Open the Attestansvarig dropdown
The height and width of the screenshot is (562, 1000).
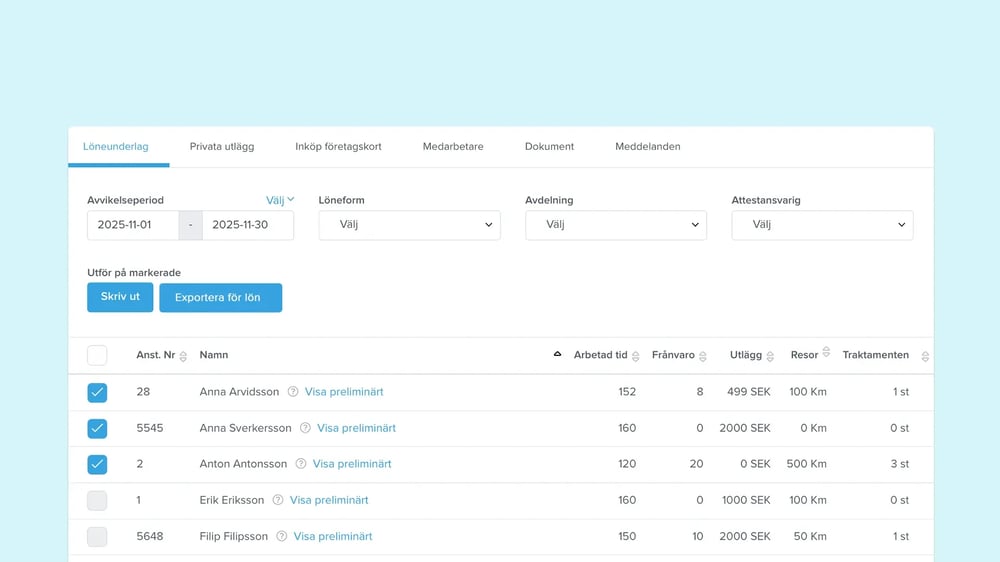pos(822,225)
